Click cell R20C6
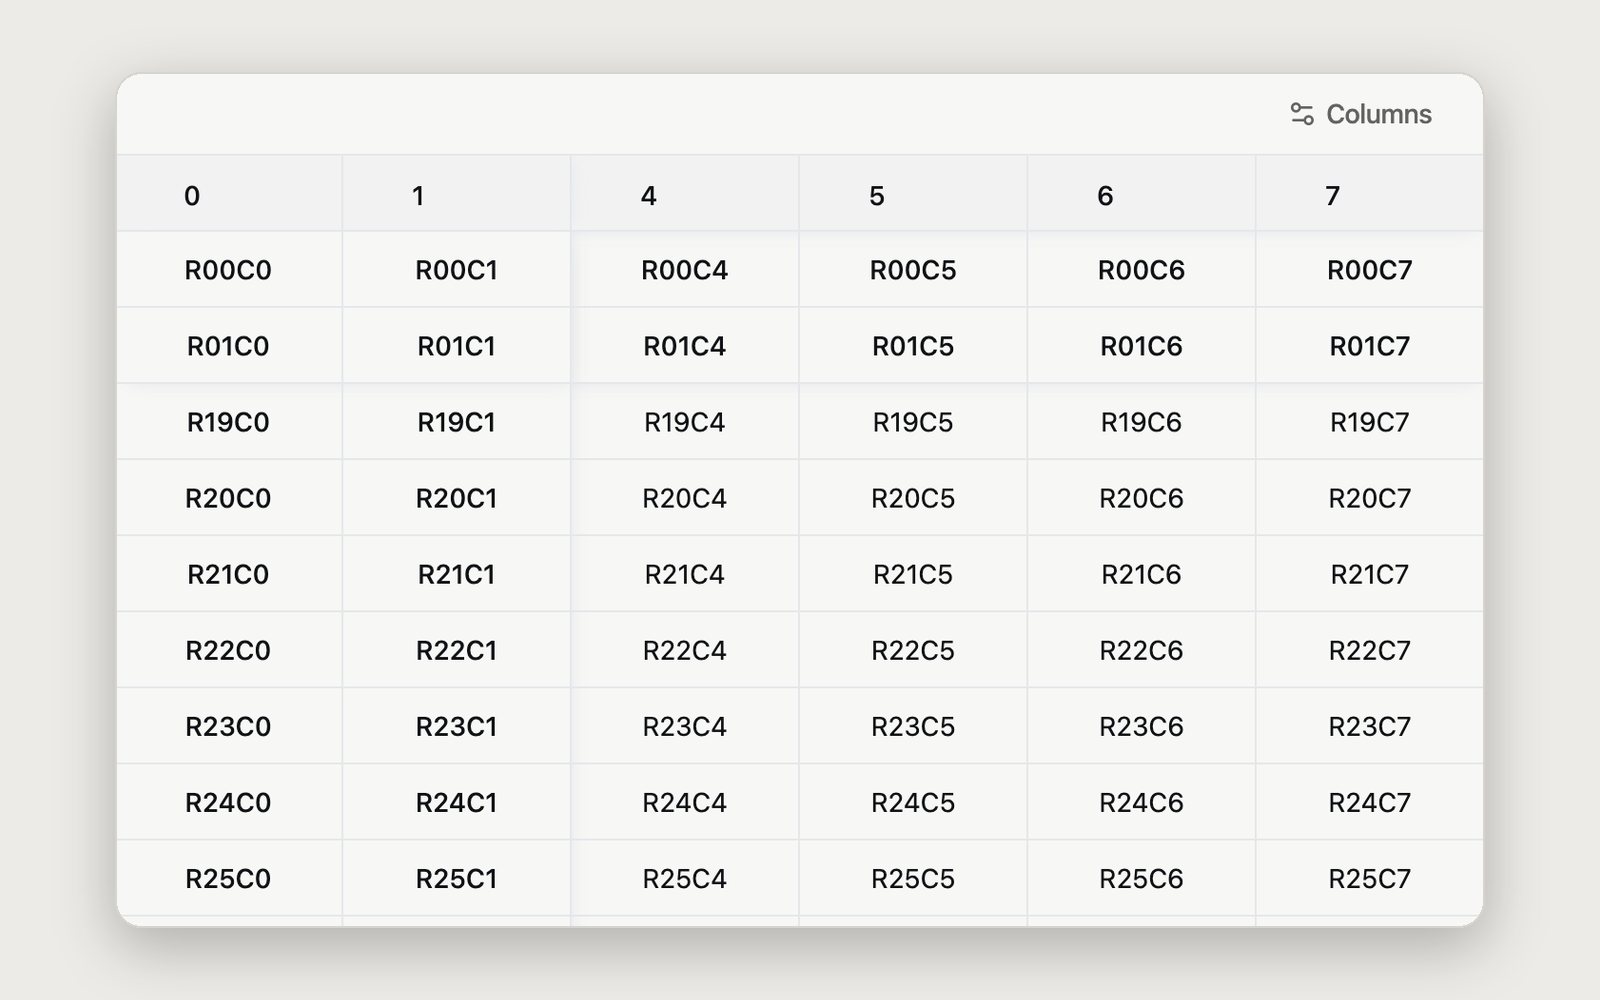The width and height of the screenshot is (1600, 1000). 1141,498
